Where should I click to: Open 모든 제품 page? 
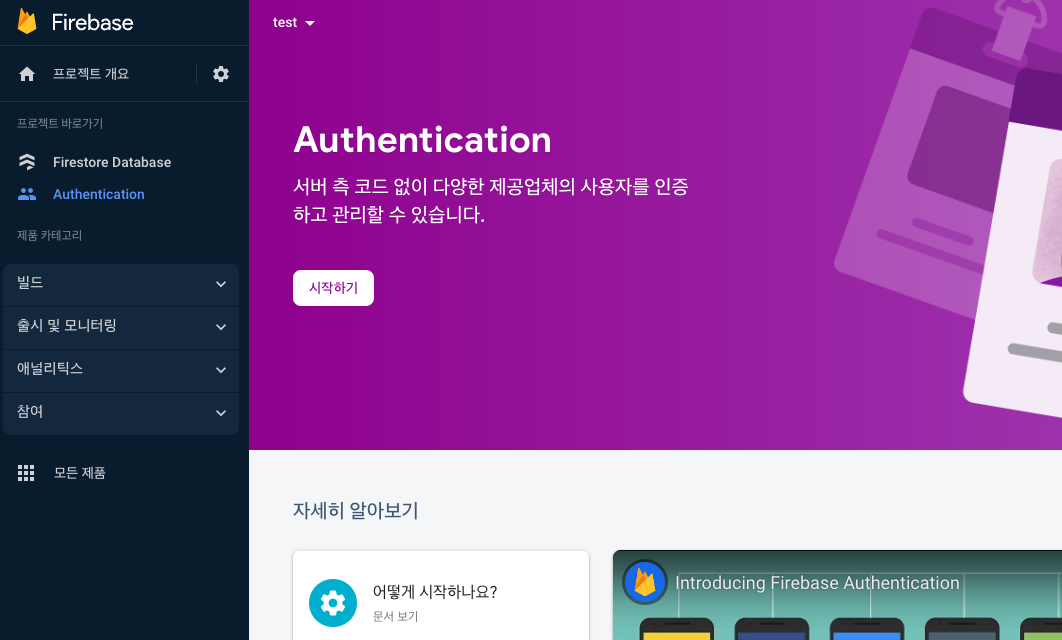(x=80, y=473)
